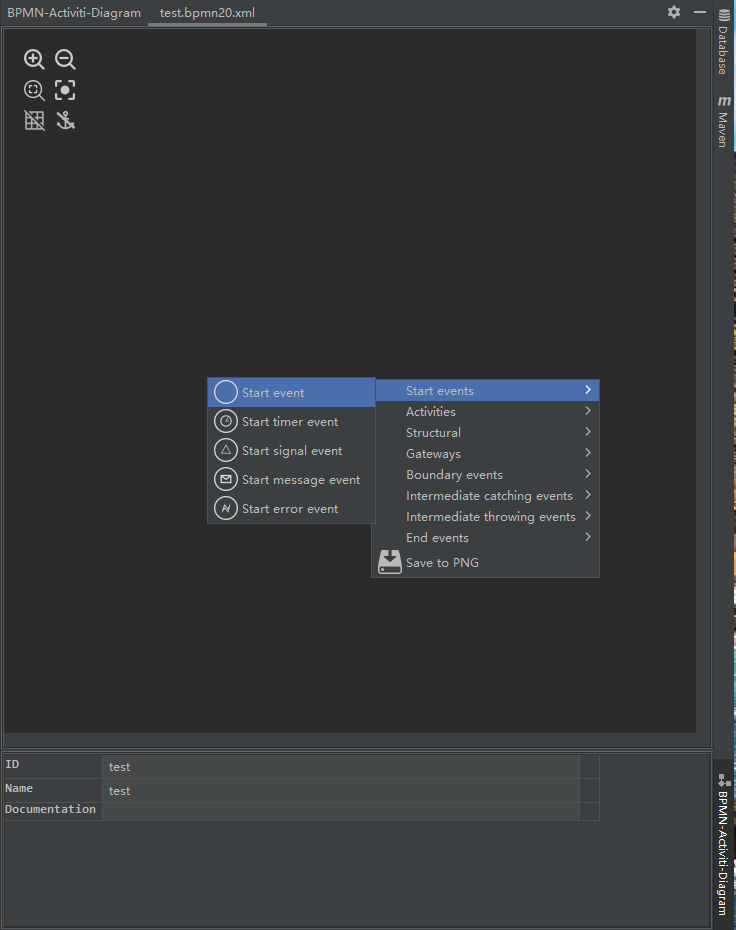Expand Intermediate catching events submenu
Image resolution: width=736 pixels, height=930 pixels.
(486, 496)
